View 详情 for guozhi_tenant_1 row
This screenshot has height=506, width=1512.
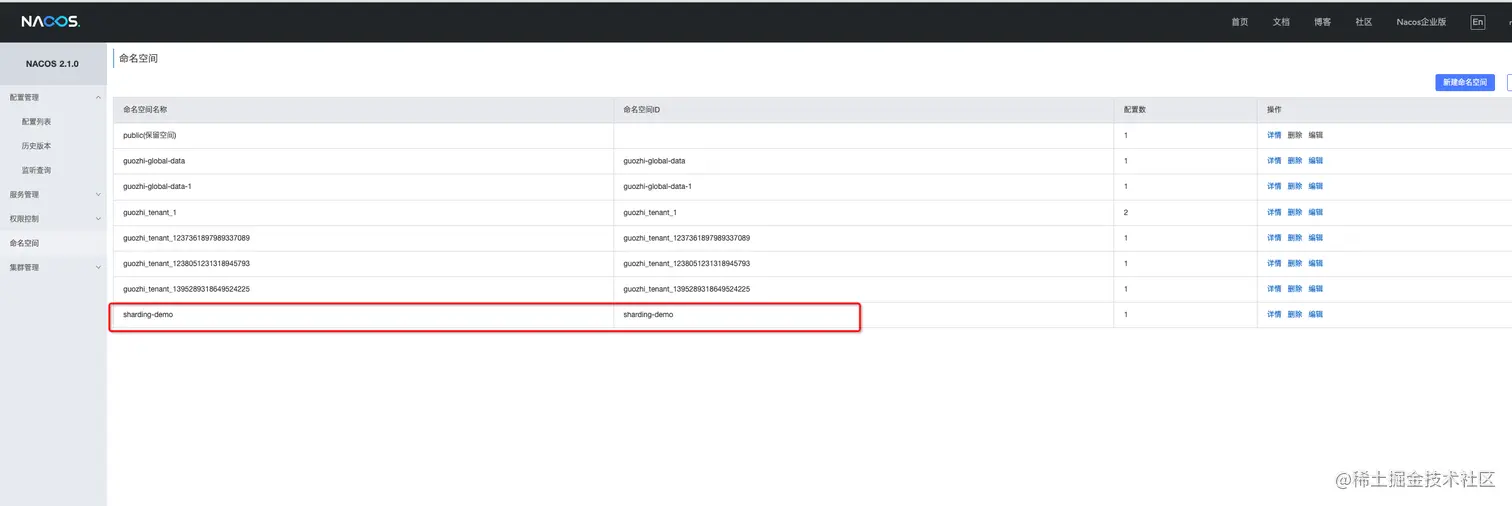coord(1274,212)
